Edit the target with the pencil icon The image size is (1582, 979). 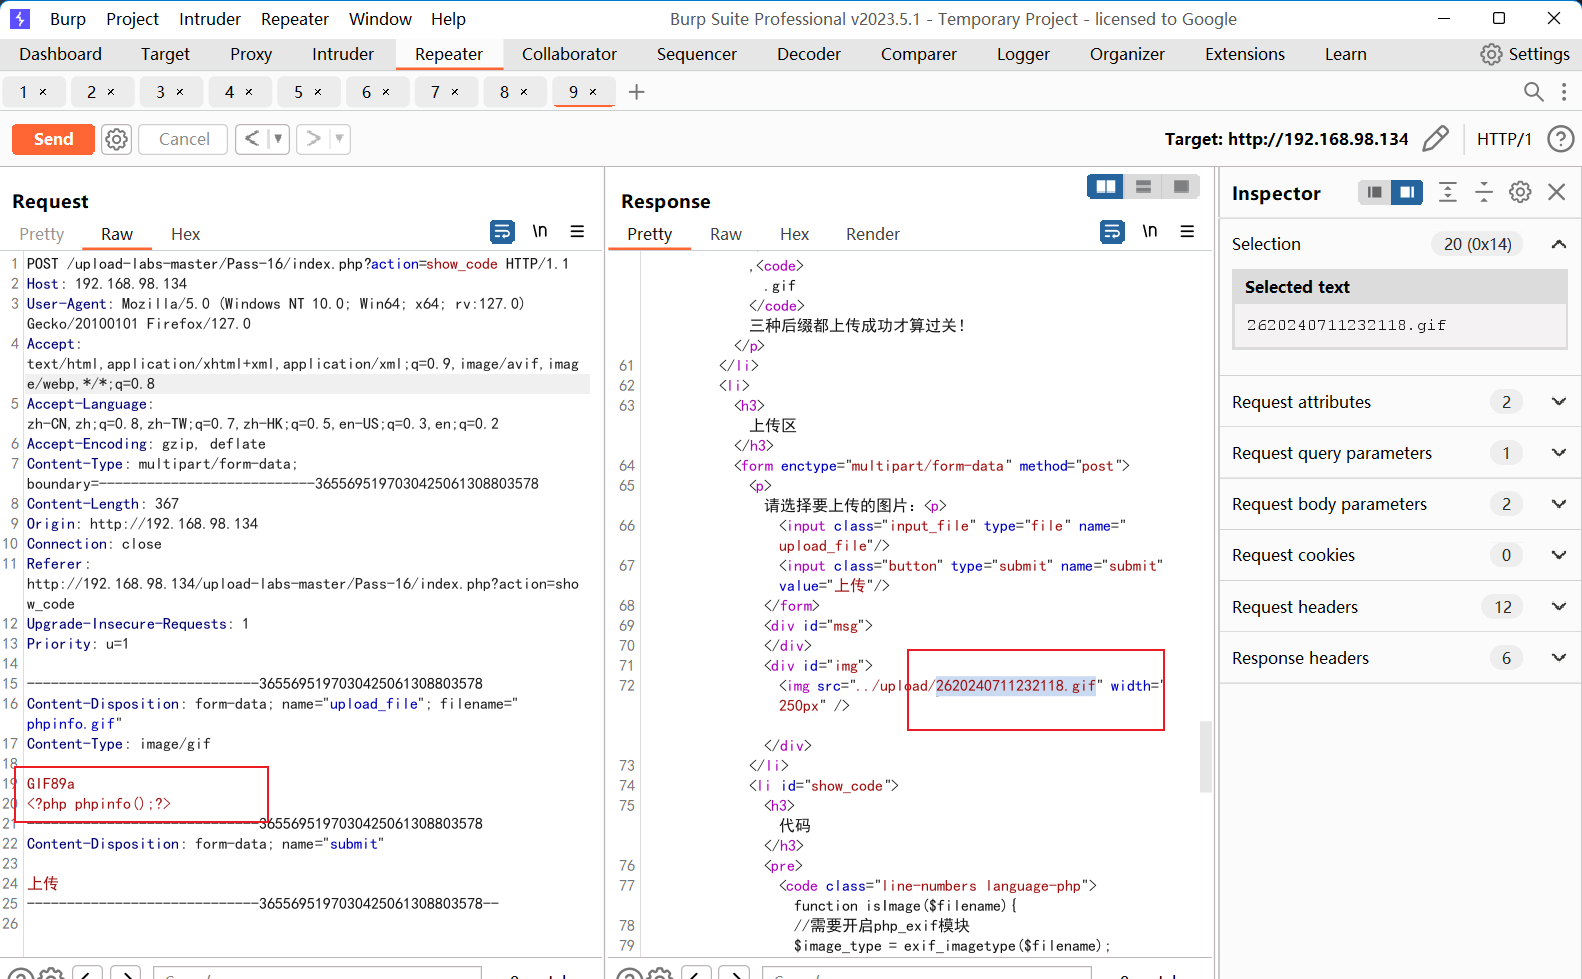point(1435,138)
